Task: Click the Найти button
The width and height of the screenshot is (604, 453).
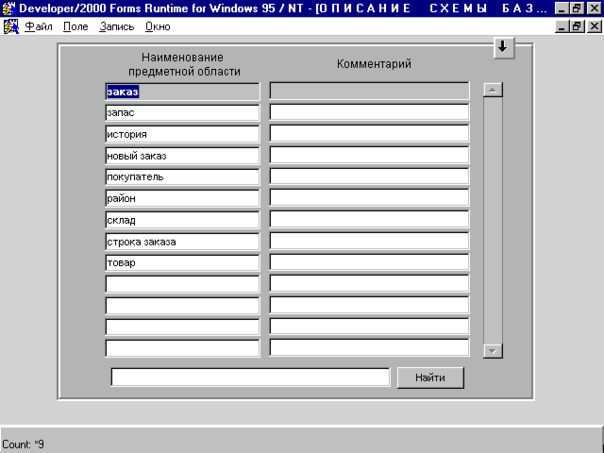Action: [x=430, y=378]
